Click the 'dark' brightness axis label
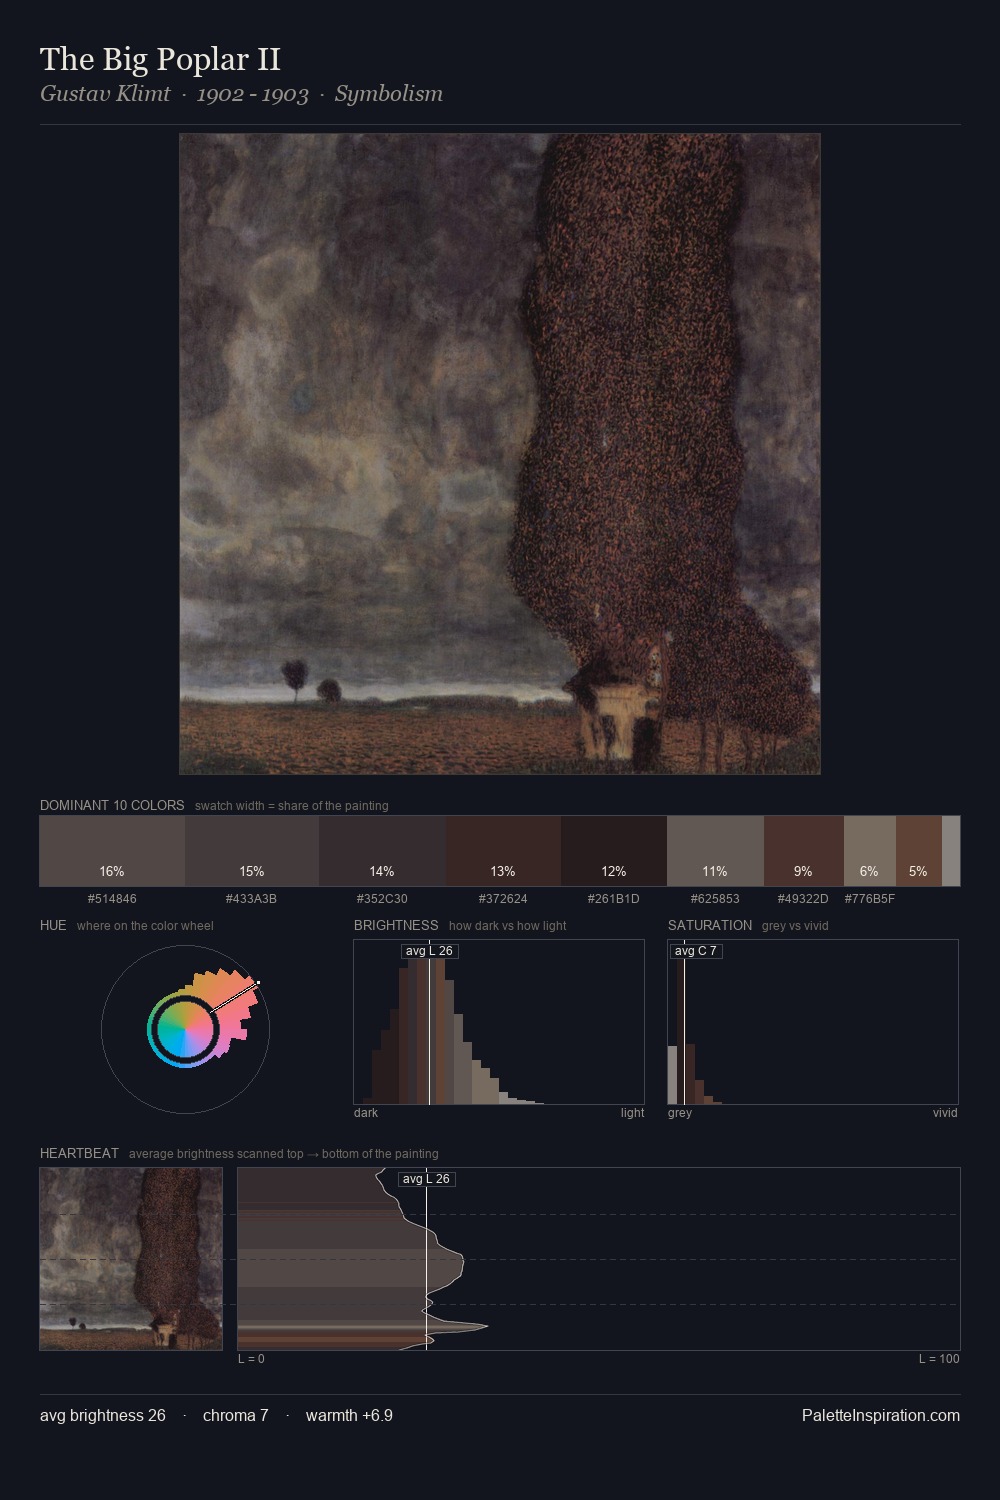 tap(366, 1113)
